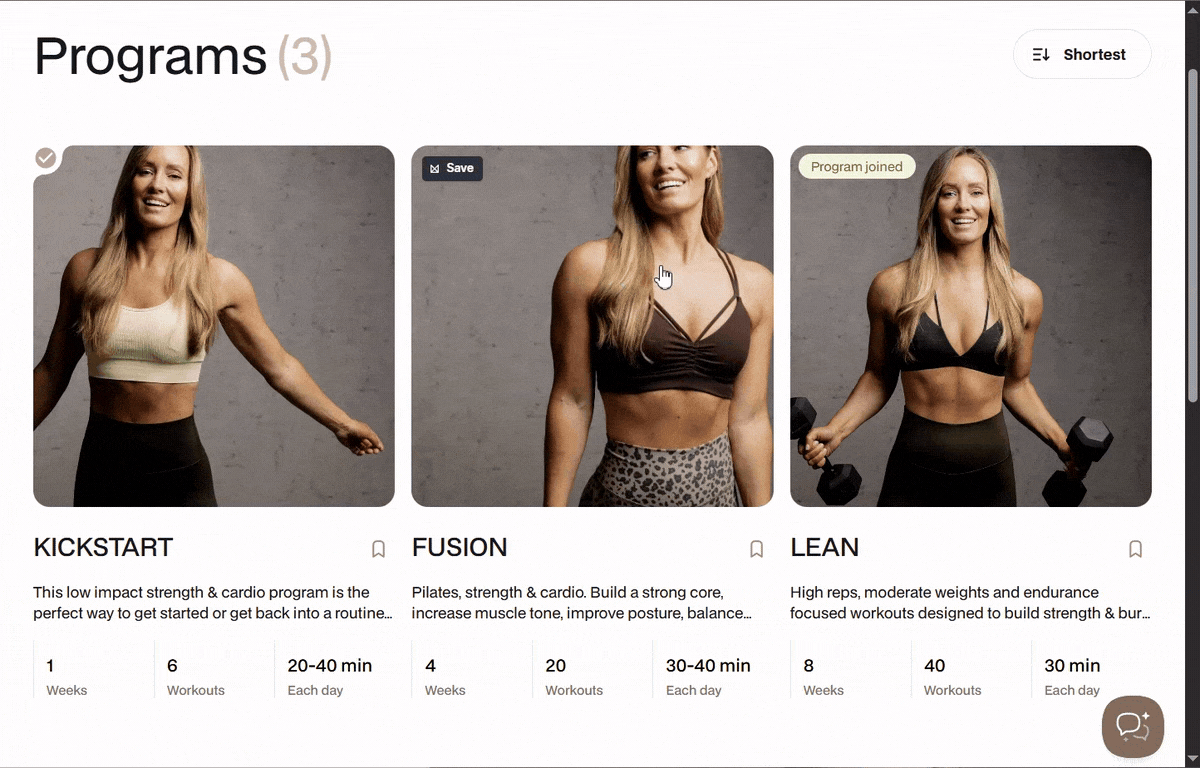Open the FUSION program thumbnail

[592, 326]
